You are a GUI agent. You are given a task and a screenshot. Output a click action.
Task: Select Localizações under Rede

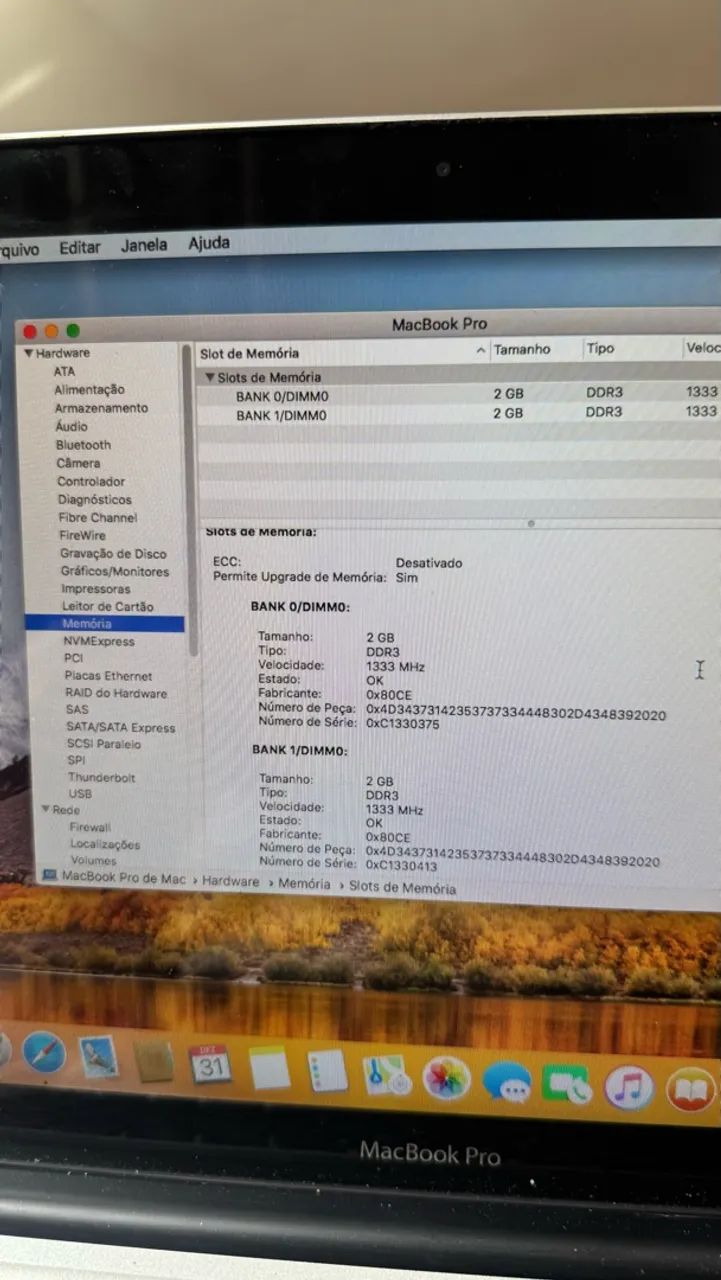tap(105, 844)
